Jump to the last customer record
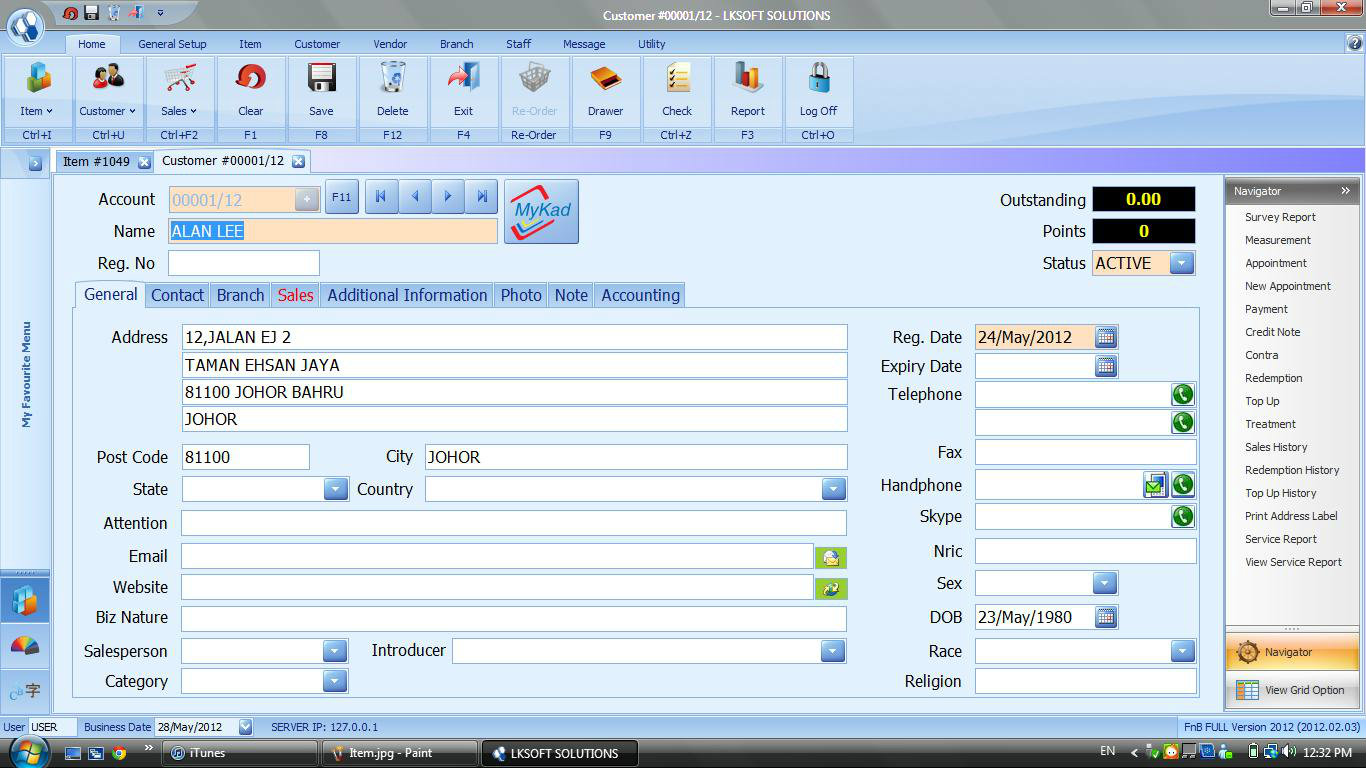This screenshot has height=768, width=1366. coord(481,197)
